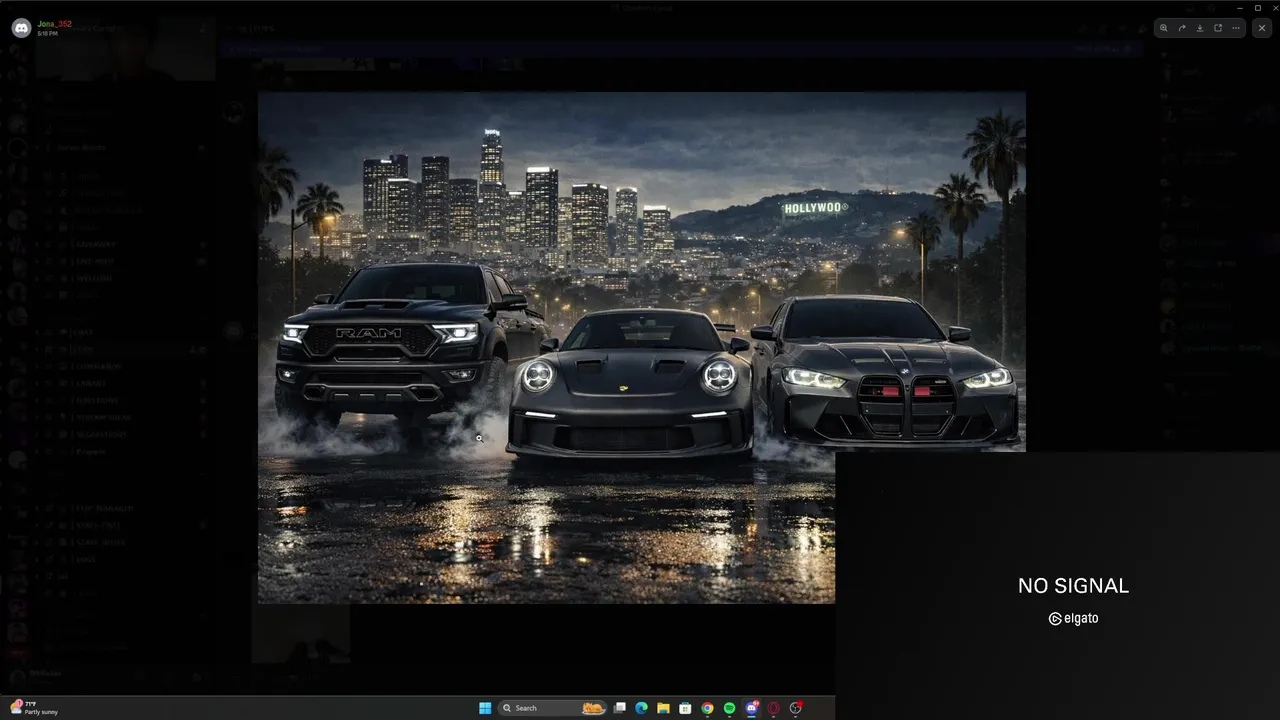This screenshot has height=720, width=1280.
Task: Launch Microsoft Edge from the taskbar
Action: tap(642, 708)
